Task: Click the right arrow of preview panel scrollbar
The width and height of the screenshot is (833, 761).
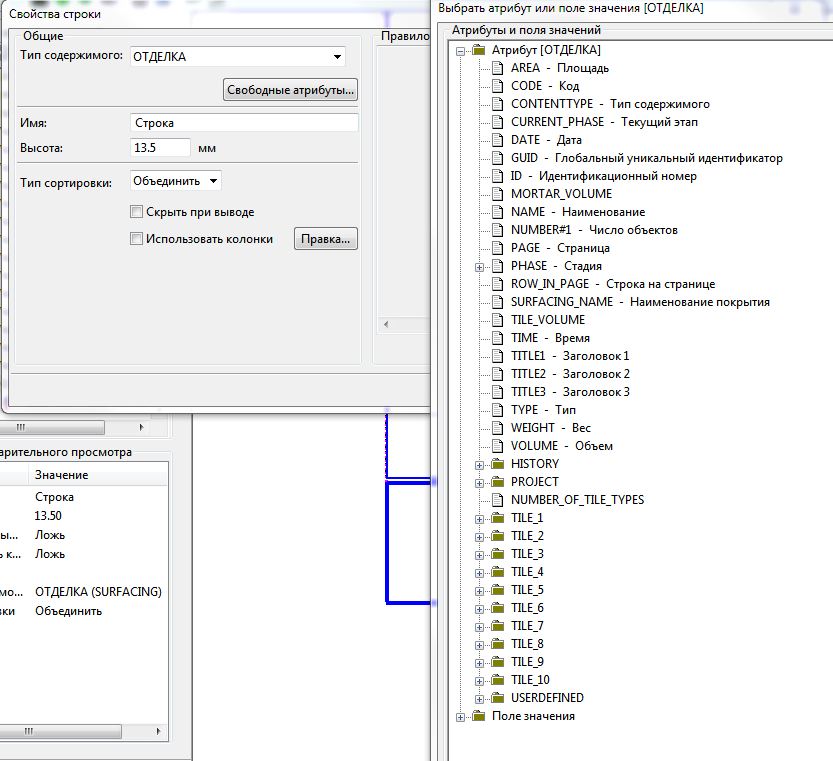Action: pos(158,731)
